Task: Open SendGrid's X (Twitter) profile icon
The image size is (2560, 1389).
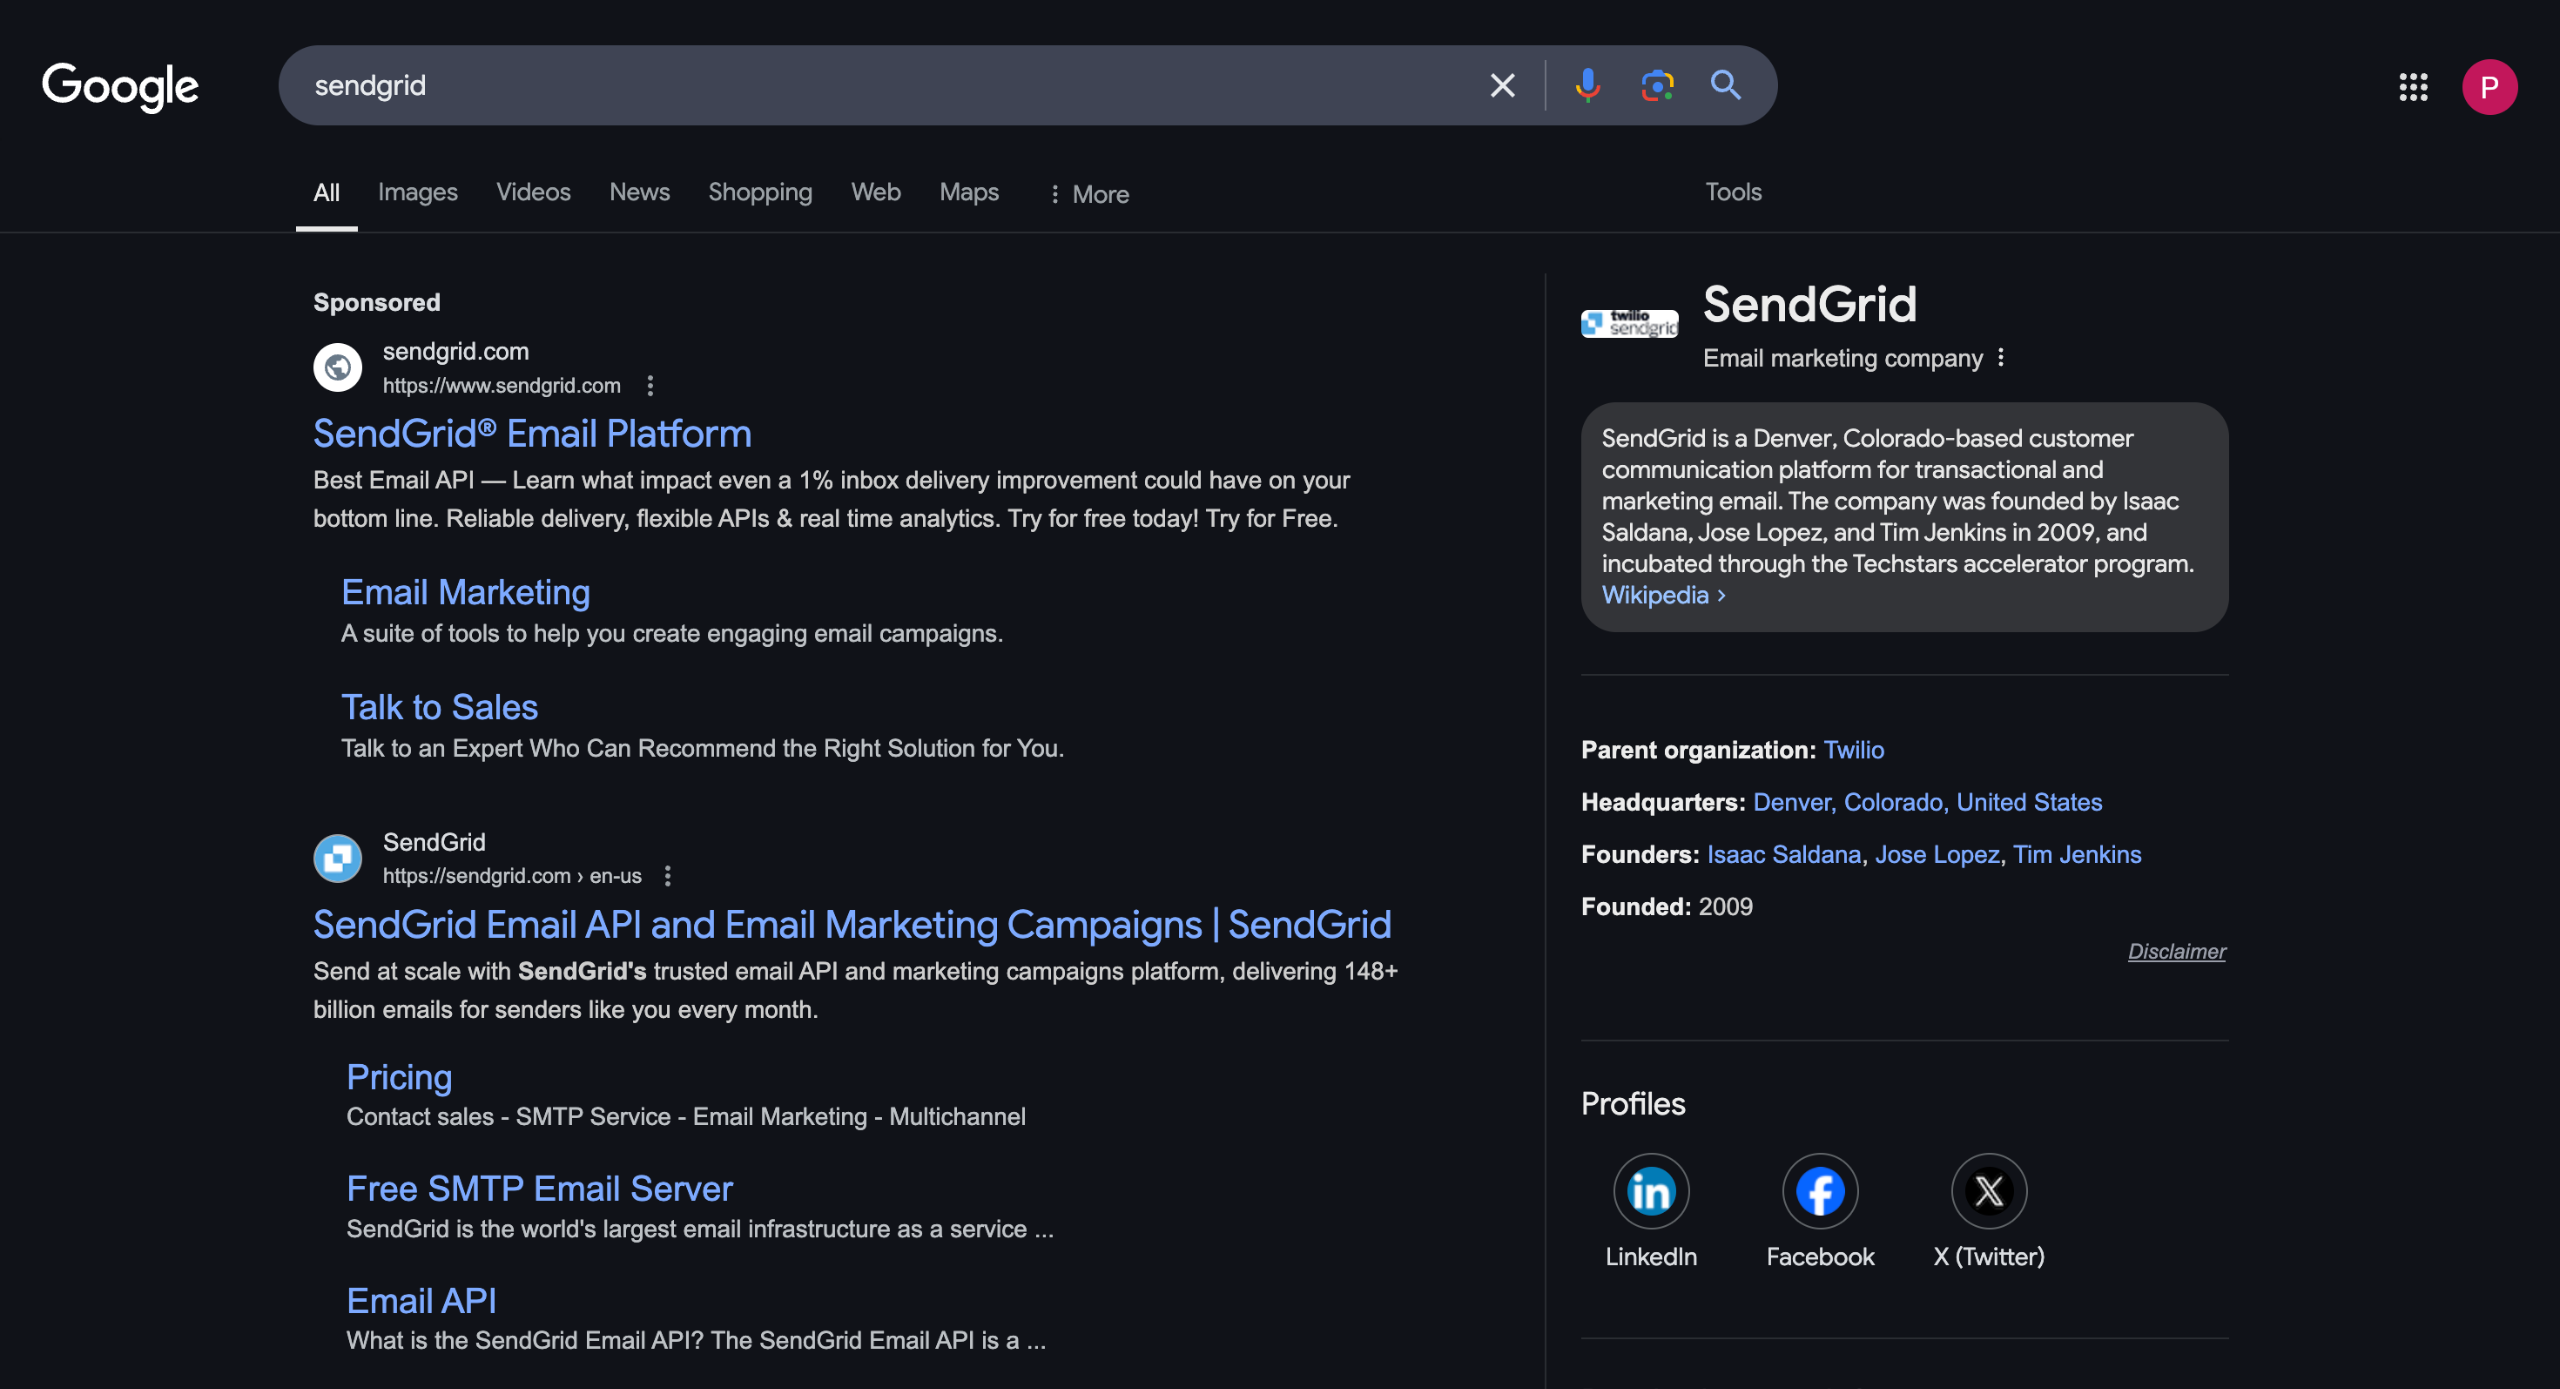Action: pyautogui.click(x=1989, y=1191)
